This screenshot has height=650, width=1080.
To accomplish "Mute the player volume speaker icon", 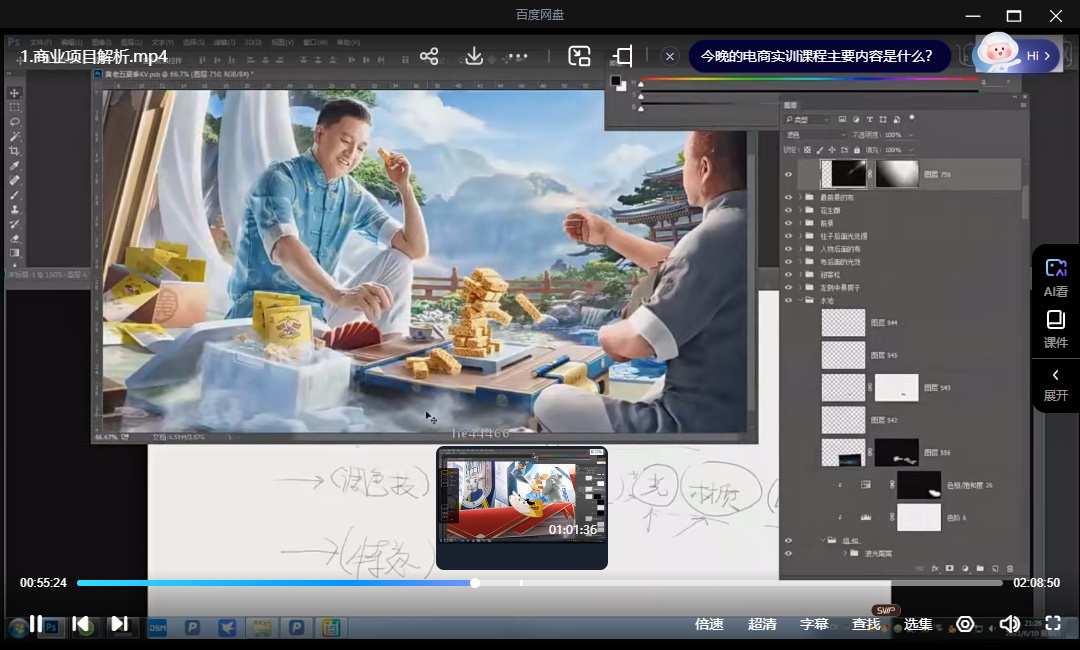I will point(1010,624).
